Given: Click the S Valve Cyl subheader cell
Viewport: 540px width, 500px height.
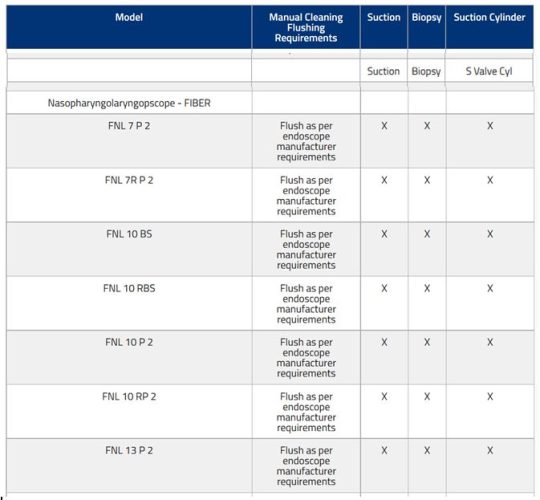Looking at the screenshot, I should [489, 71].
